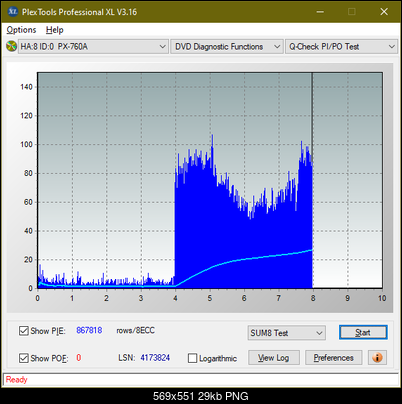Click the x-axis label 10
The height and width of the screenshot is (404, 402).
tap(382, 298)
